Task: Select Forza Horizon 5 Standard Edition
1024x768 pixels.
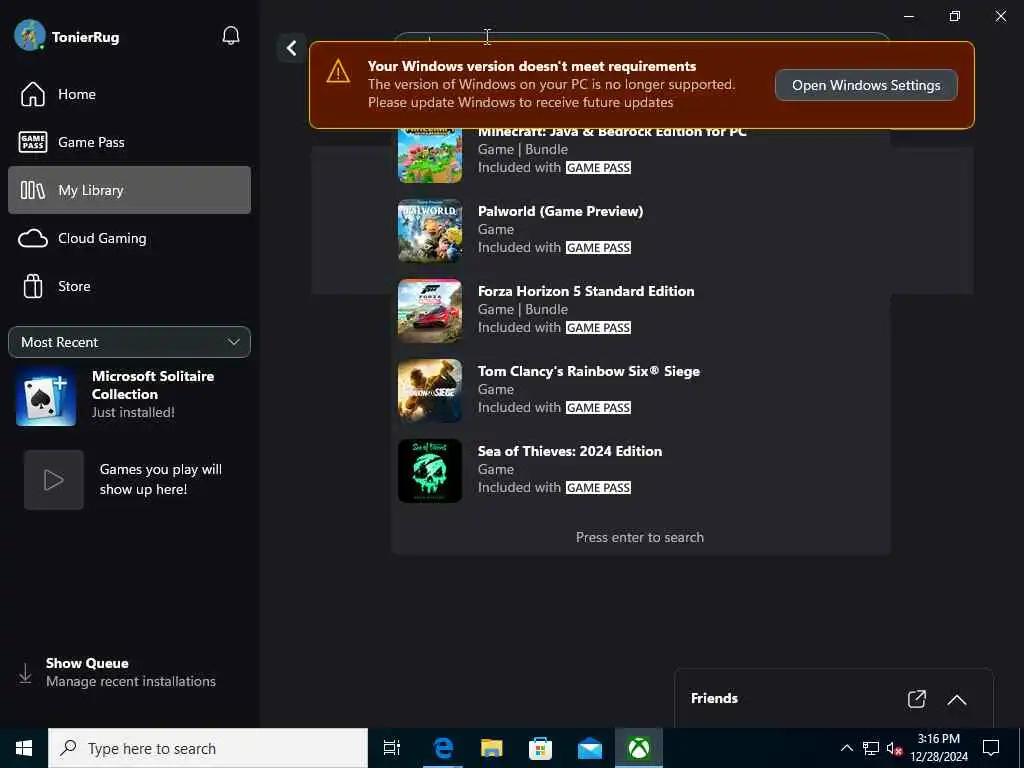Action: [x=641, y=310]
